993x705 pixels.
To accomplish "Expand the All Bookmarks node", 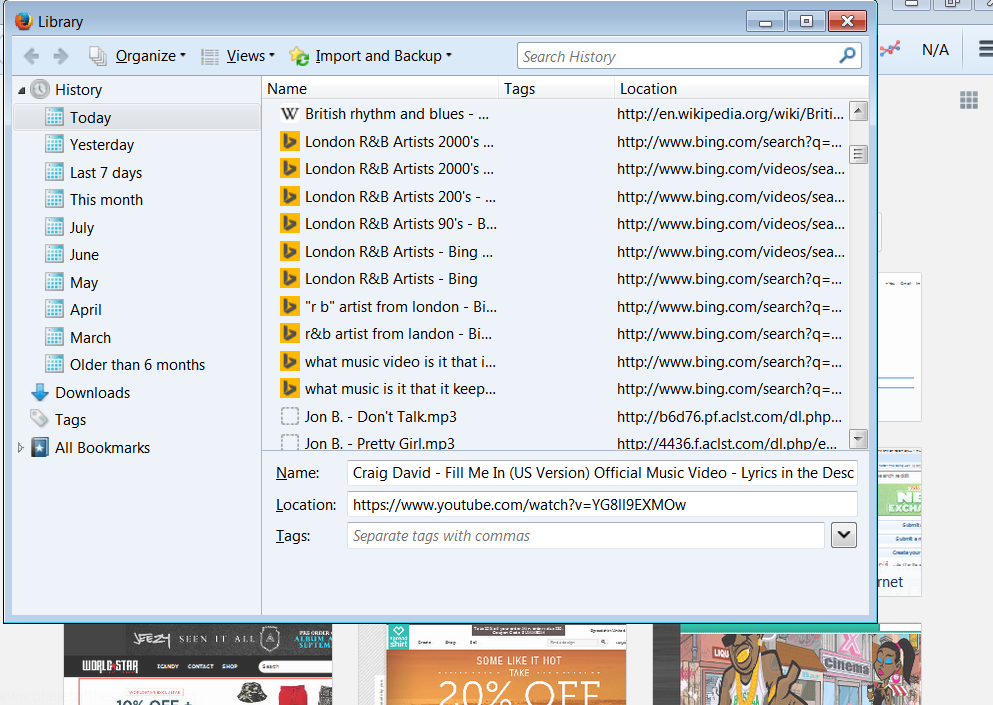I will [21, 448].
